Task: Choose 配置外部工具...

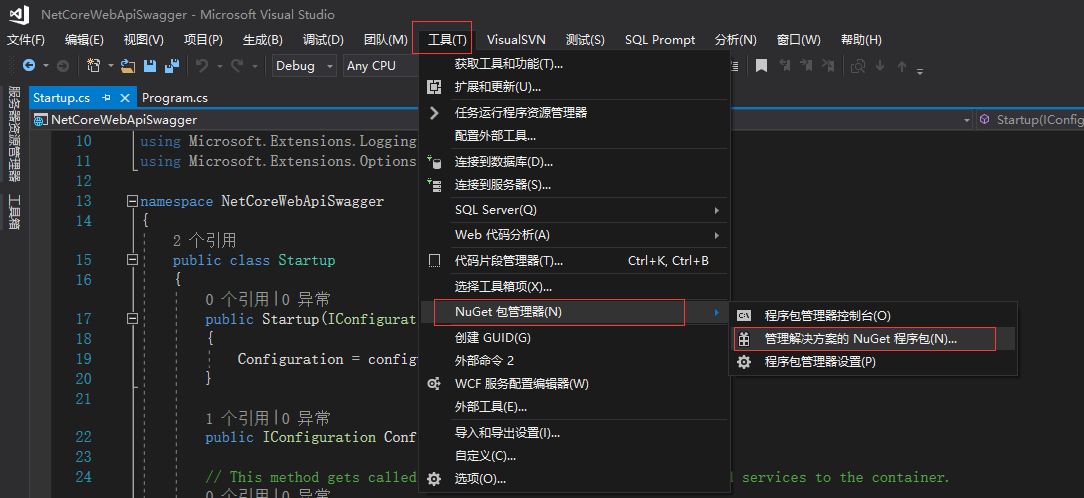Action: tap(576, 136)
